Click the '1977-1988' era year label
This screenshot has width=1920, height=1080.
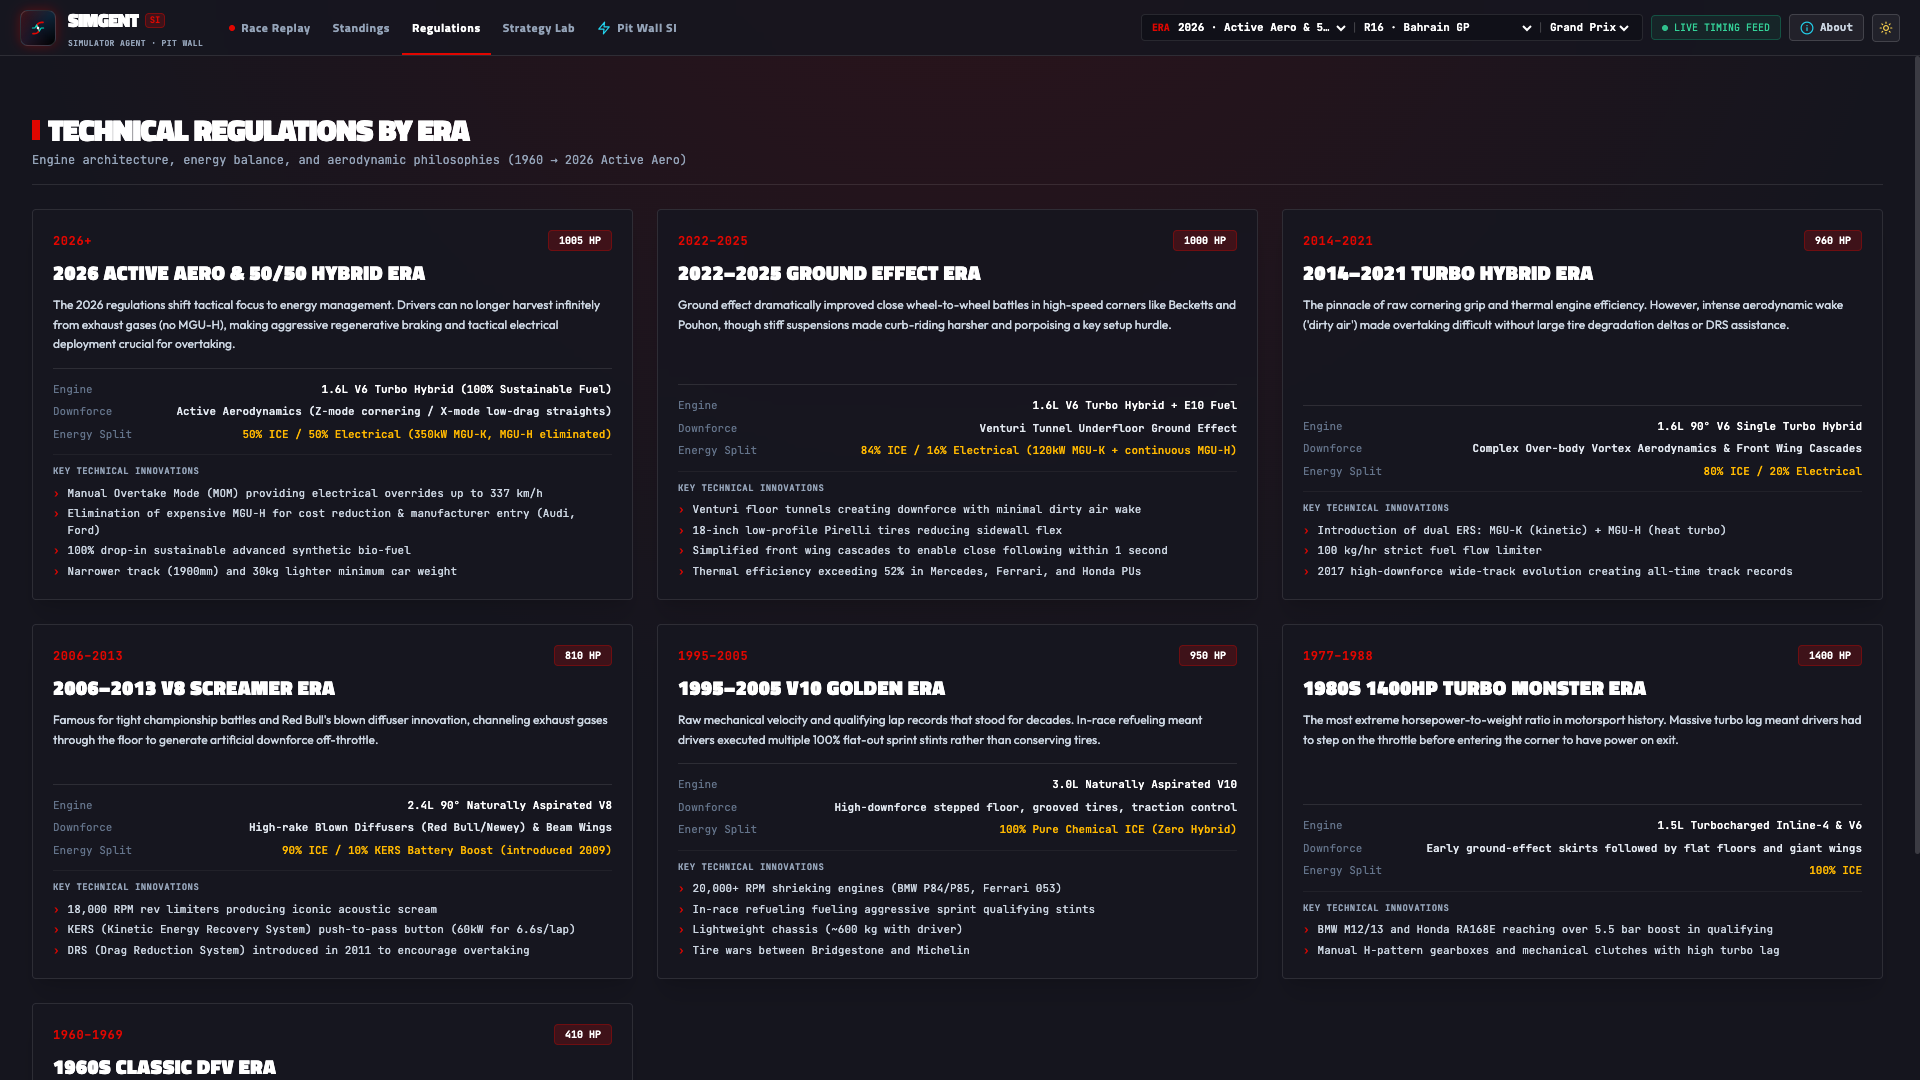(x=1337, y=656)
